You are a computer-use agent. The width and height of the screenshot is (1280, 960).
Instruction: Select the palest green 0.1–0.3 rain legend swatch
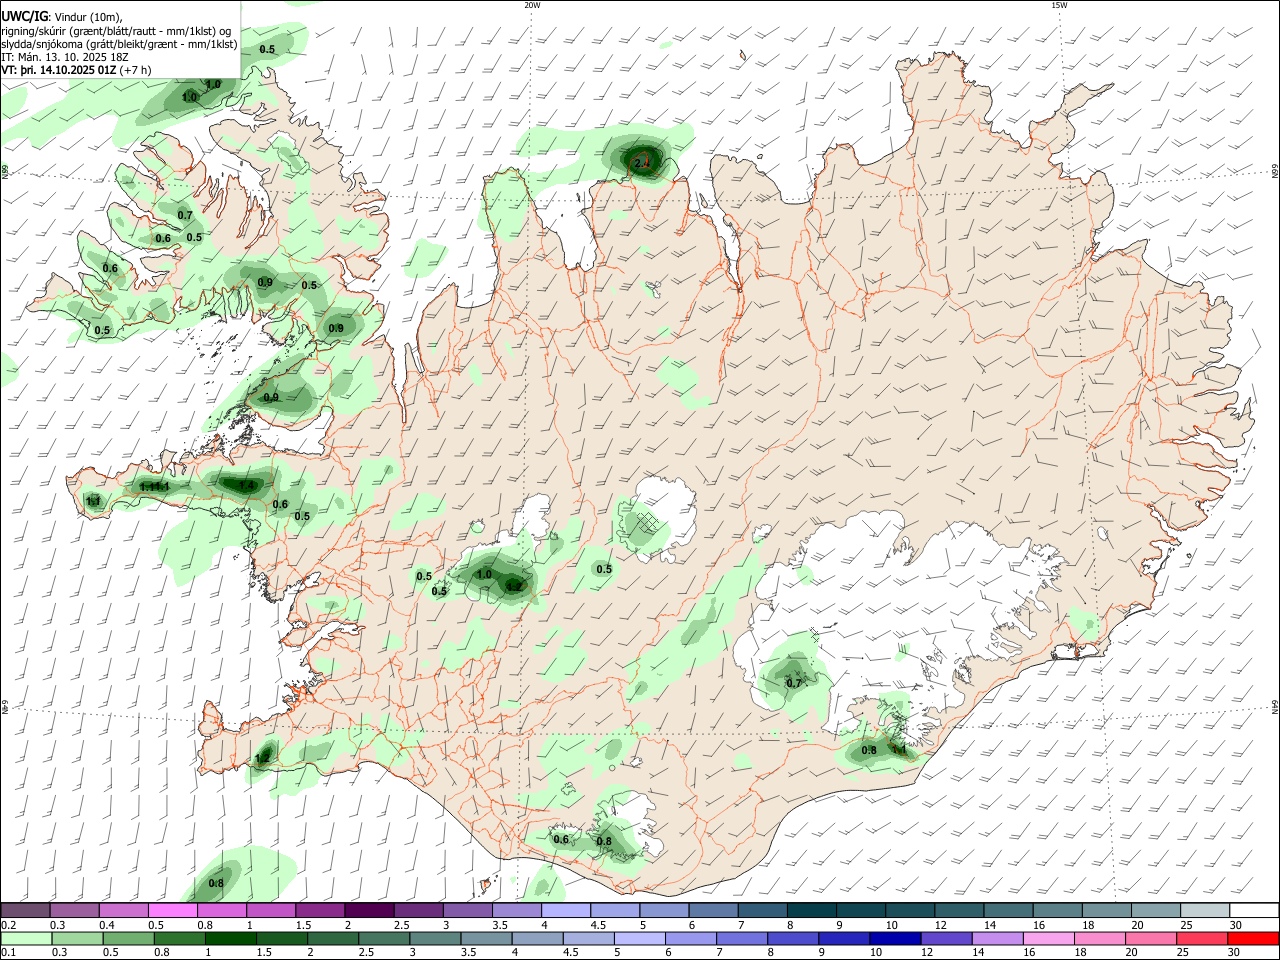coord(27,938)
